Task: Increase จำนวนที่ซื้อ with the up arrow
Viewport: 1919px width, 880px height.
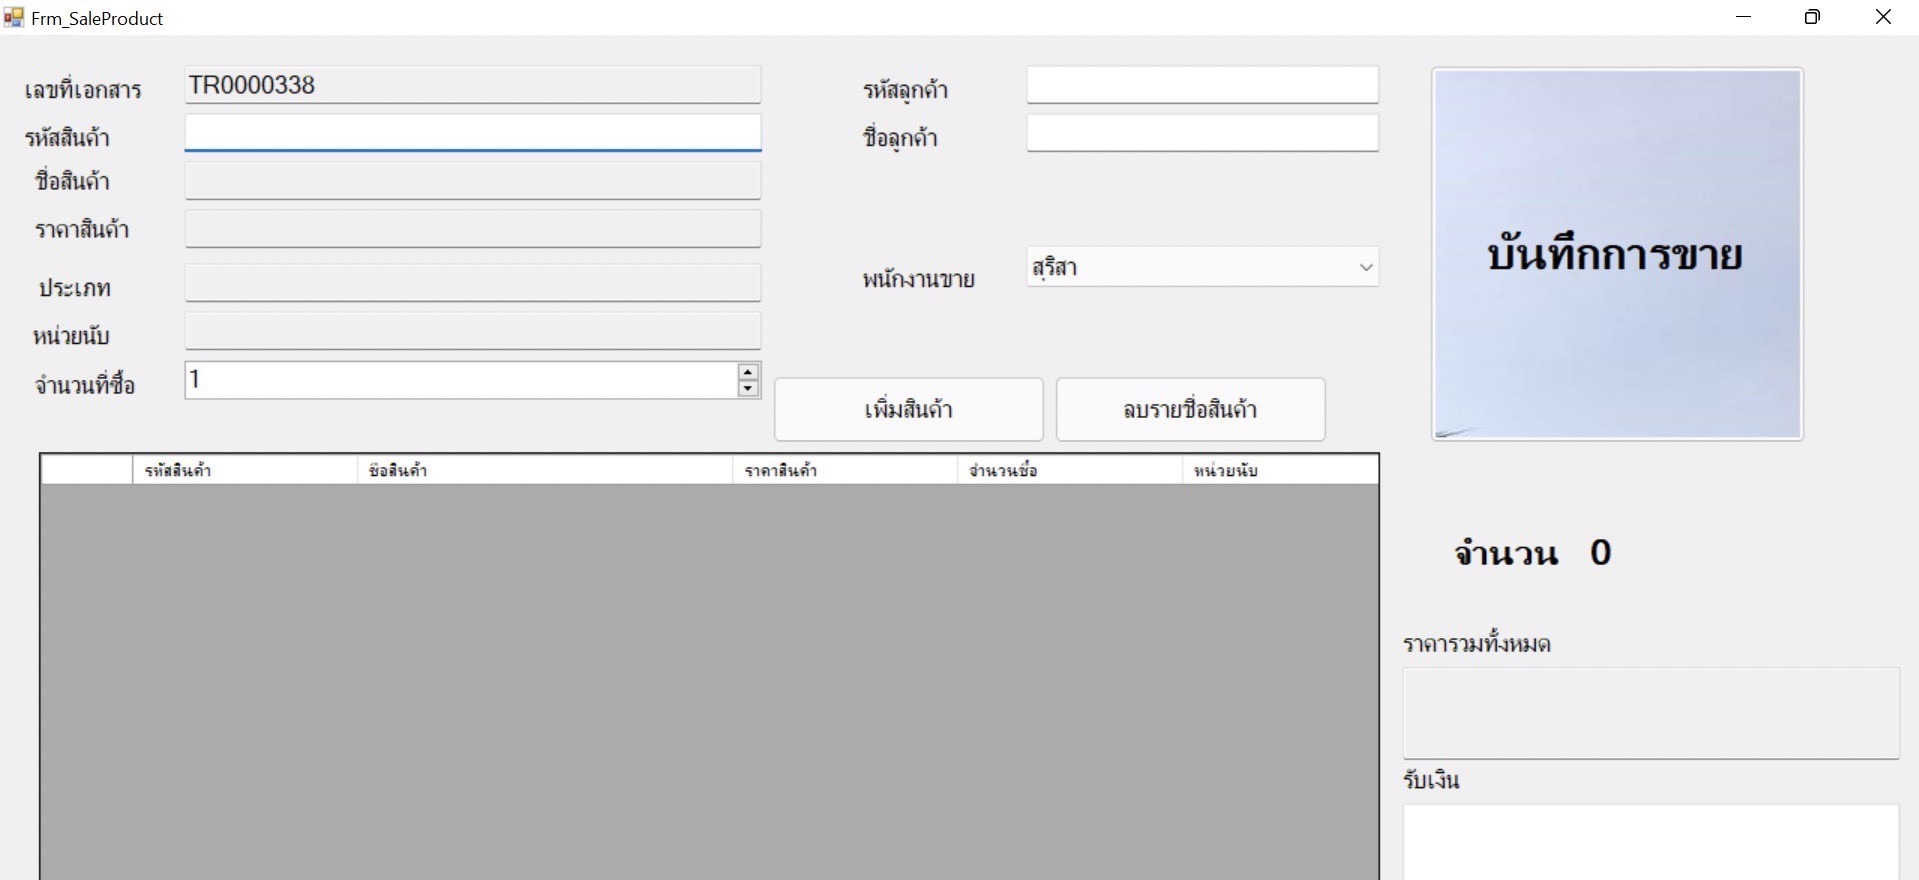Action: [x=748, y=372]
